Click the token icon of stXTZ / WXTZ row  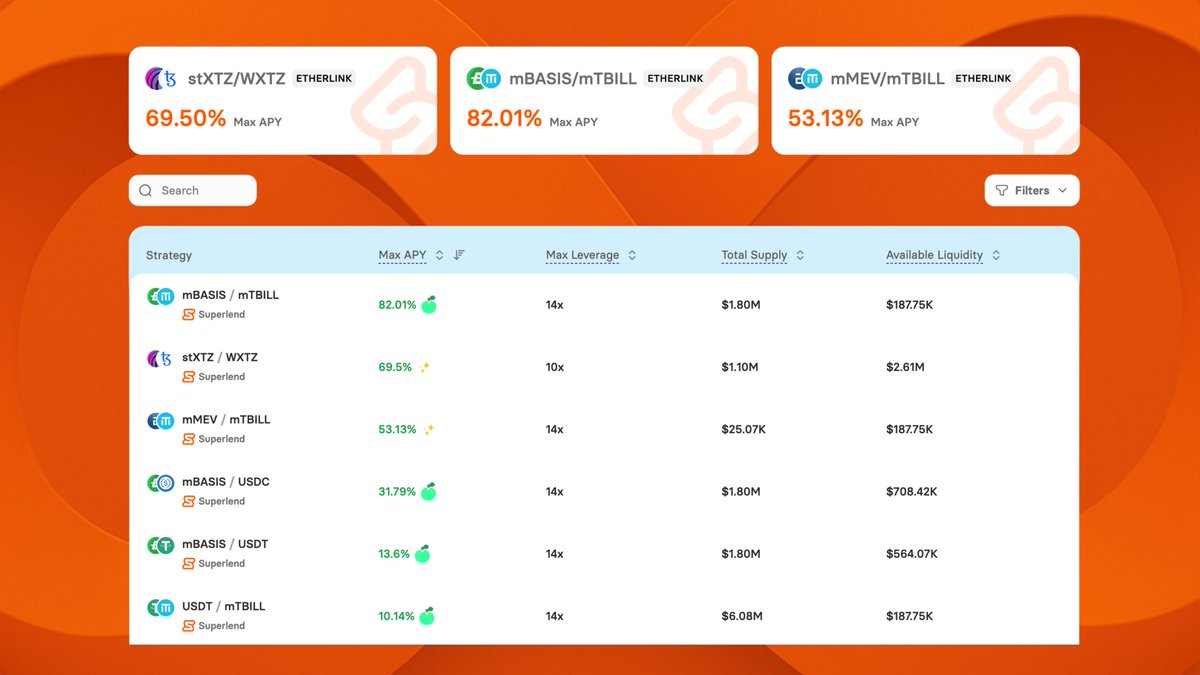coord(160,358)
